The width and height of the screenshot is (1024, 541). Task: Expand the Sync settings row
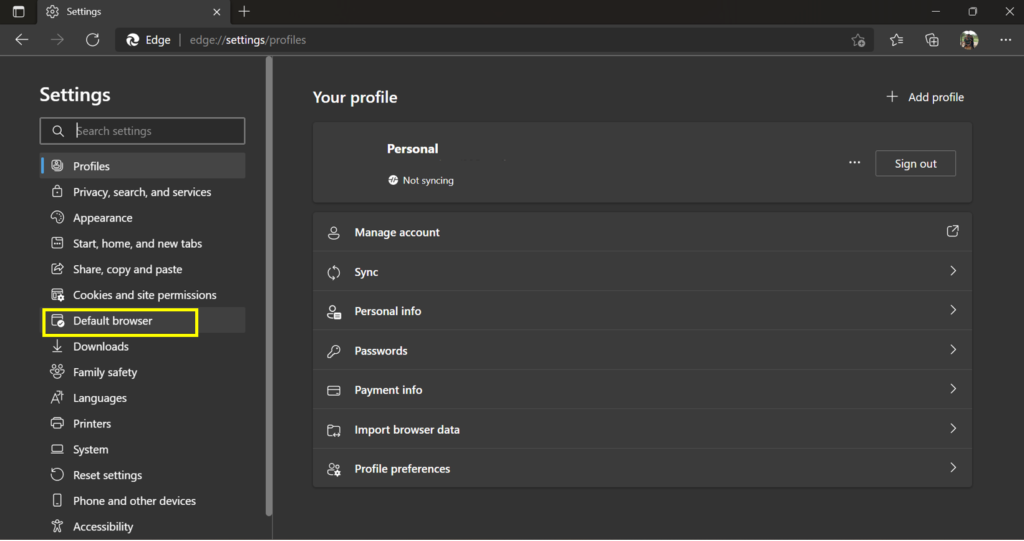641,272
